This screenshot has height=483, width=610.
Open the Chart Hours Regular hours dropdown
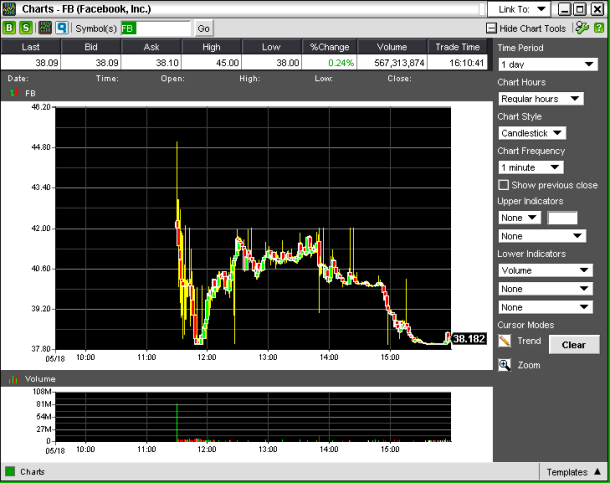[541, 99]
